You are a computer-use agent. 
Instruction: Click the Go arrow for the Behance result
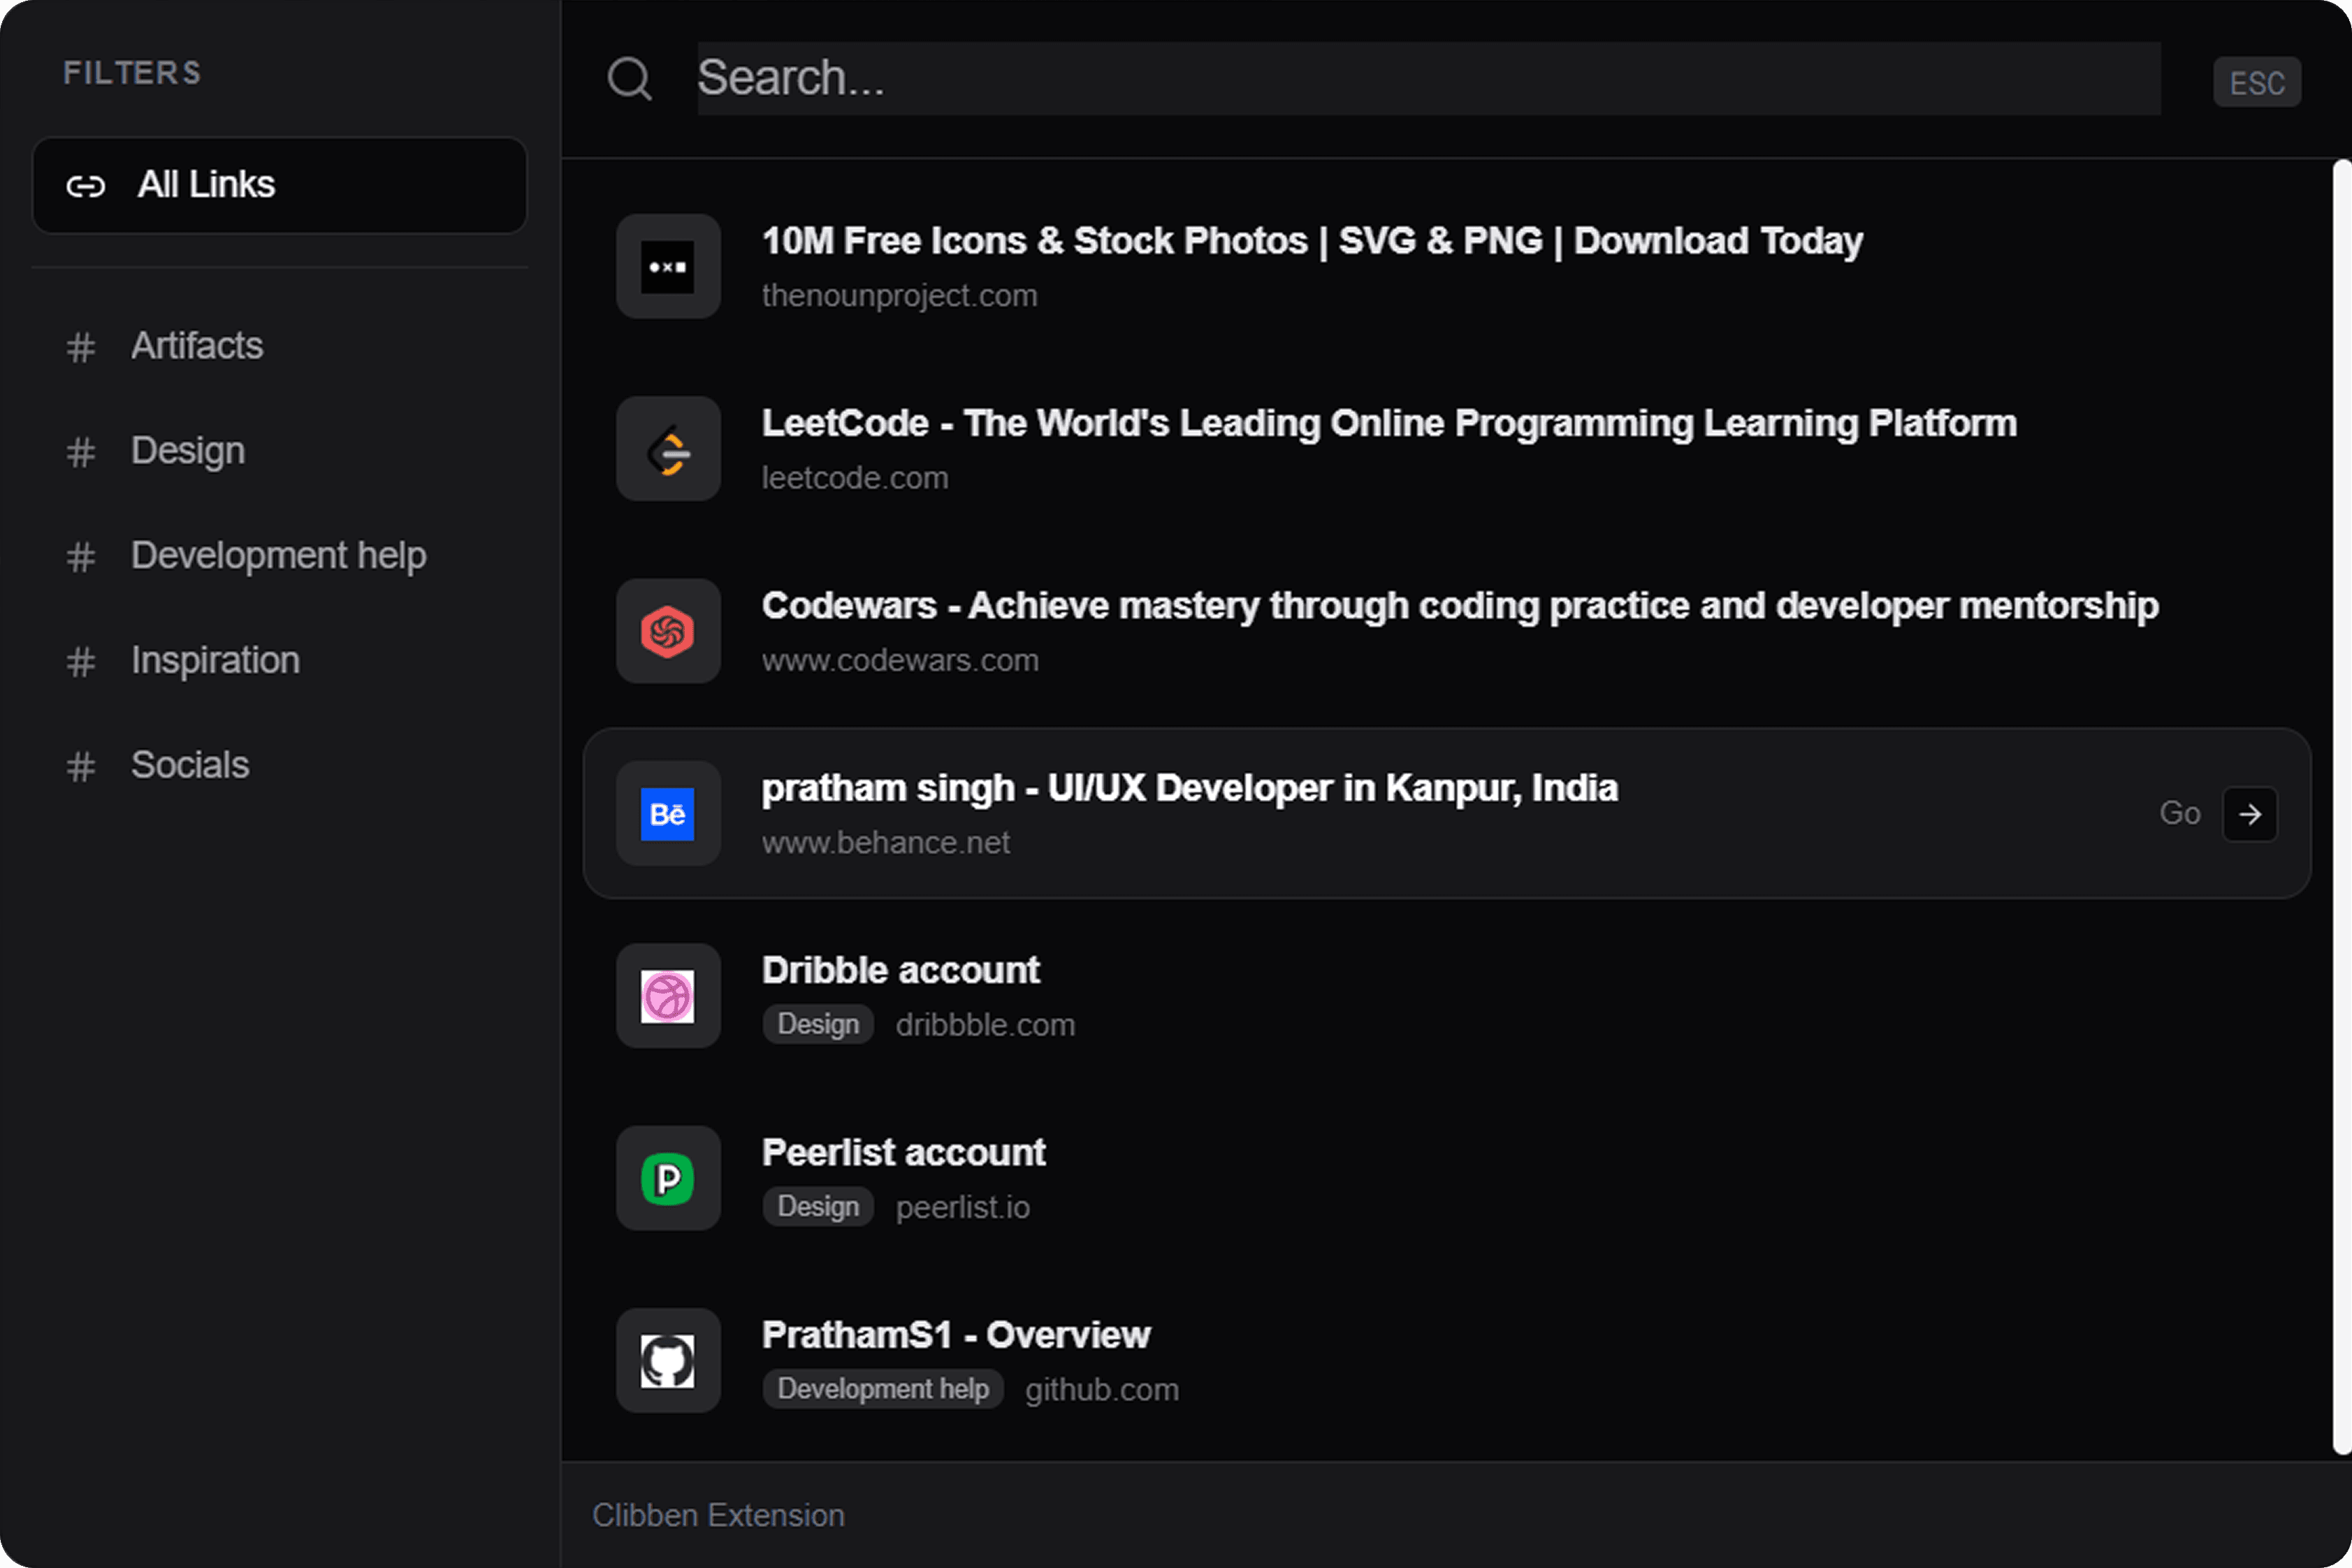pyautogui.click(x=2250, y=814)
